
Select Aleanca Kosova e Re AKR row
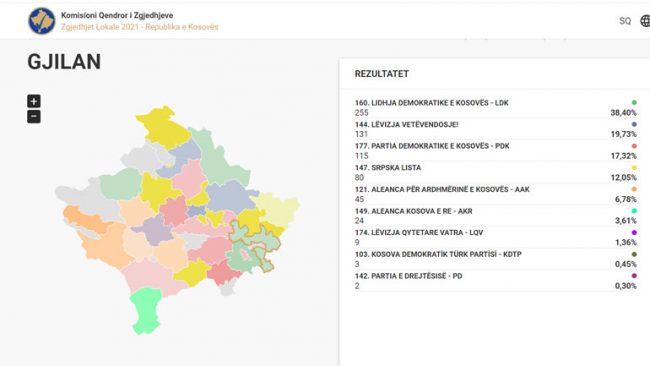tap(496, 216)
